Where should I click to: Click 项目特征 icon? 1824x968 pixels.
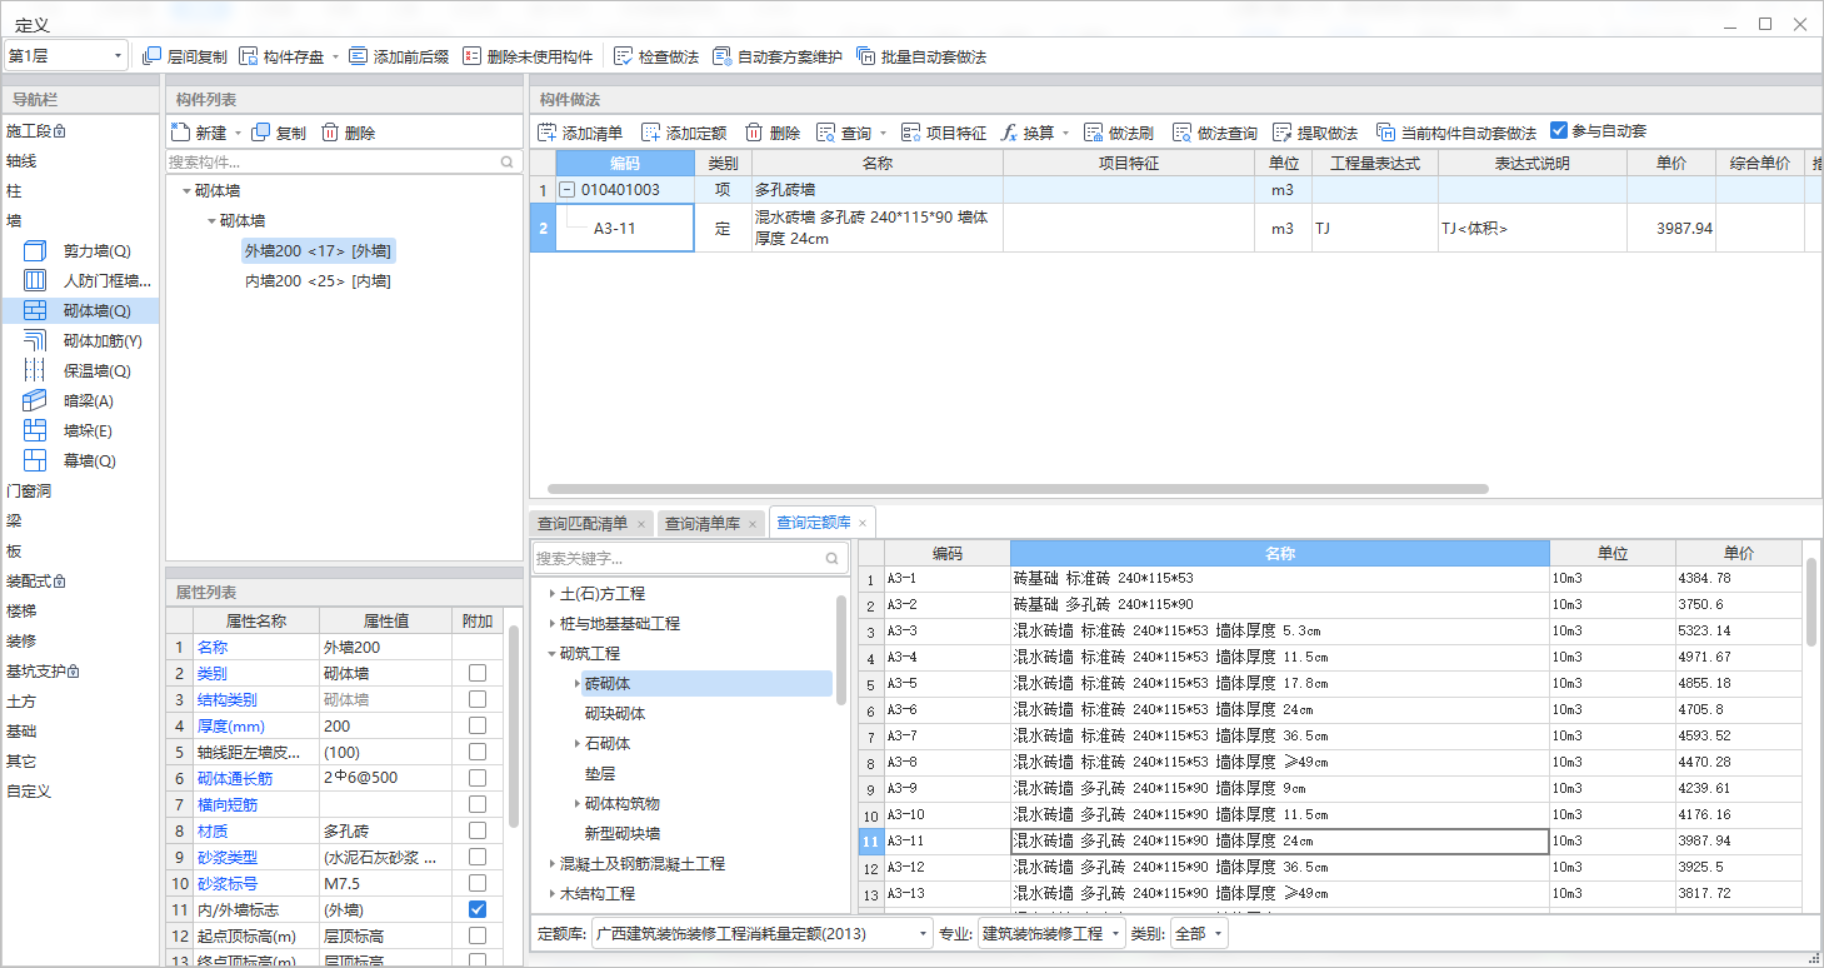[911, 132]
